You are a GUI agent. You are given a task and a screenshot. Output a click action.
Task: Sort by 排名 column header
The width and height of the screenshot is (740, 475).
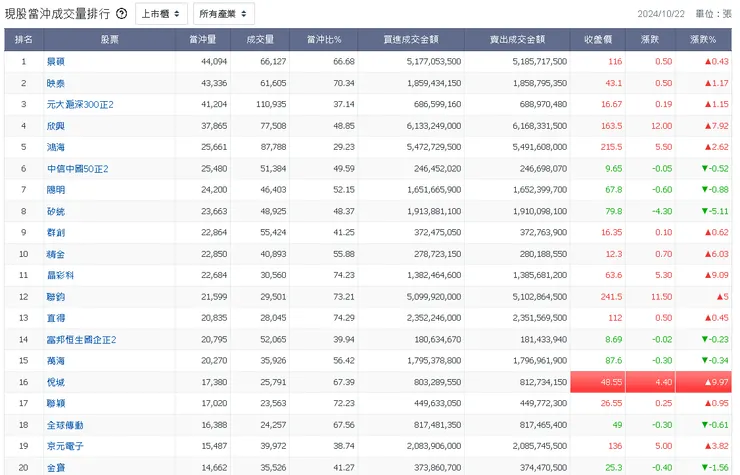coord(24,40)
